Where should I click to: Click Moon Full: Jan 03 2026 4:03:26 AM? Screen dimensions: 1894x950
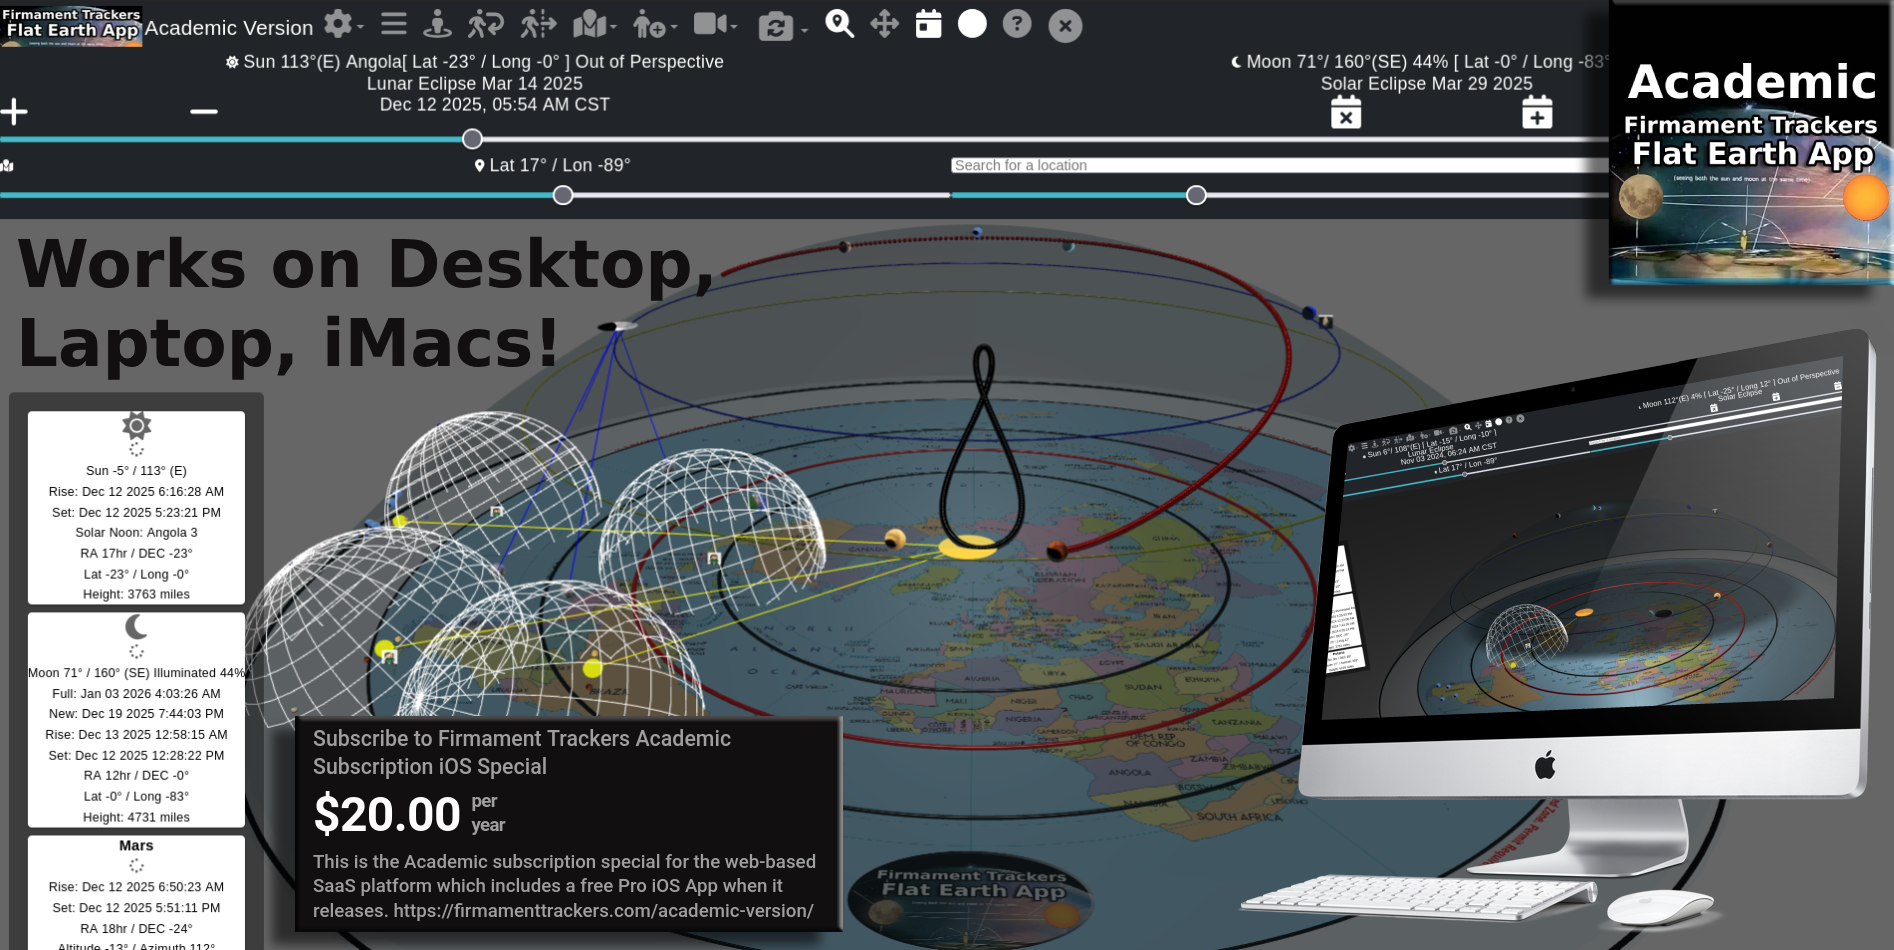(x=136, y=694)
